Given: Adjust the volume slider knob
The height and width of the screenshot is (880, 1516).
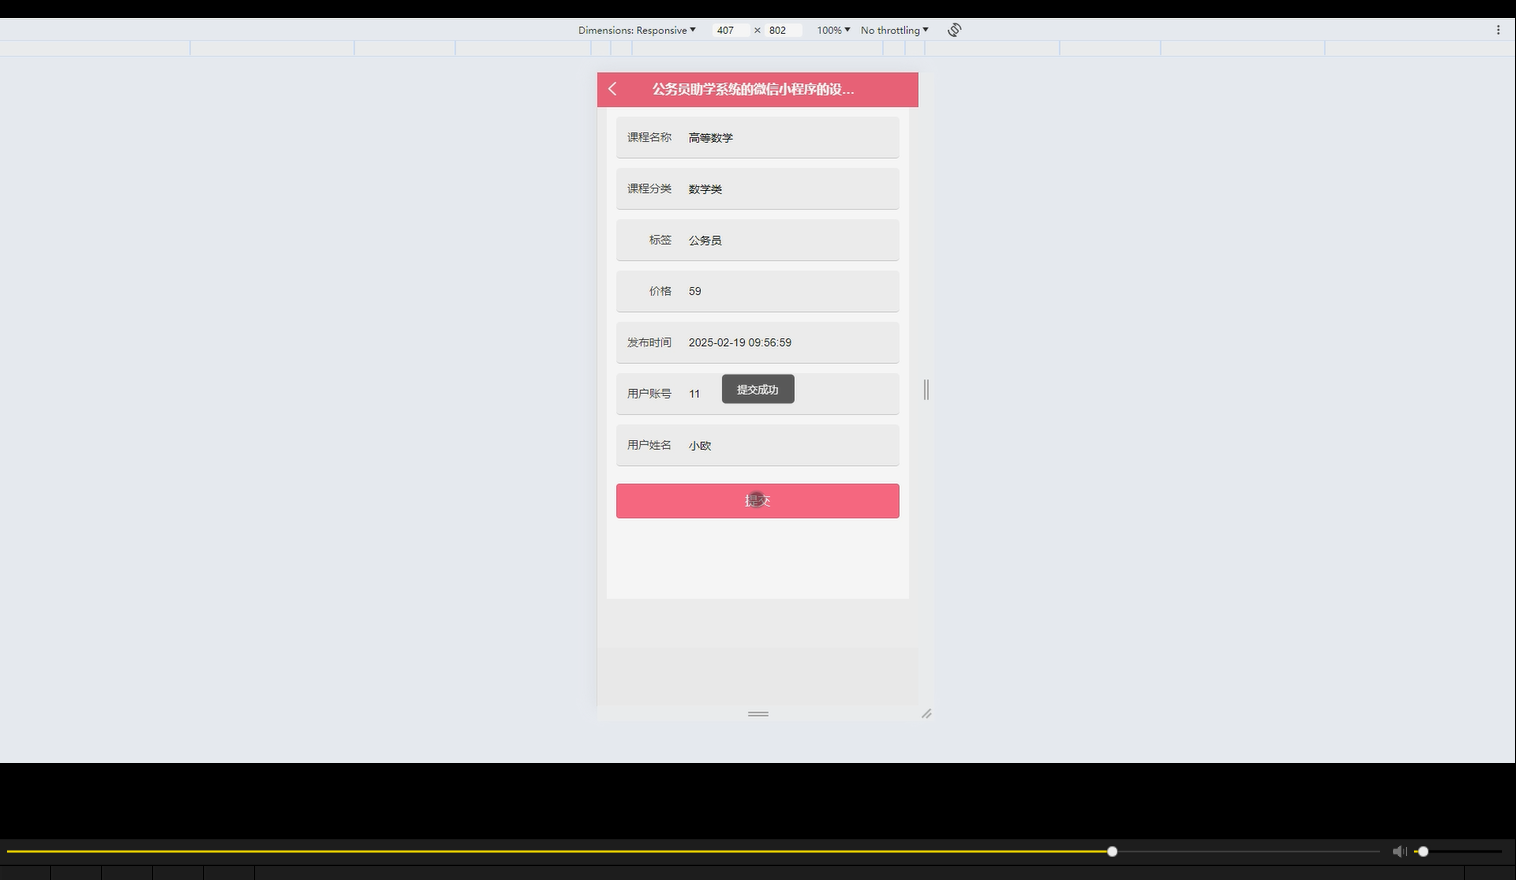Looking at the screenshot, I should (x=1423, y=851).
